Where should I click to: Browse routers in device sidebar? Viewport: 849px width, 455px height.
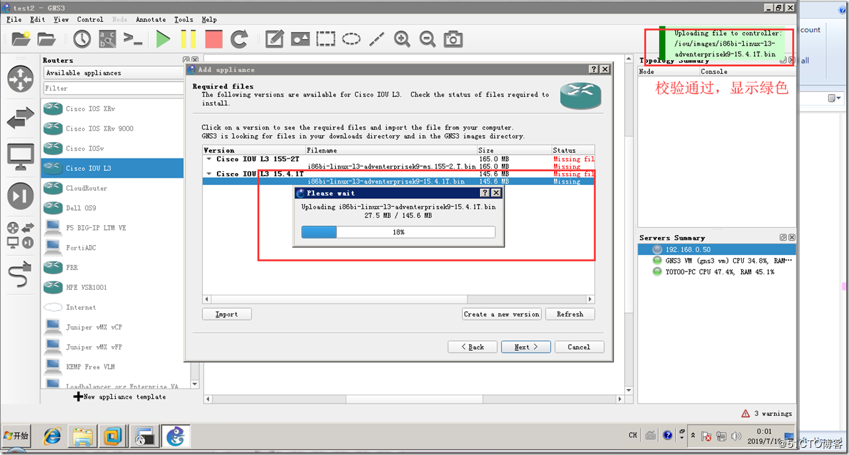(21, 78)
